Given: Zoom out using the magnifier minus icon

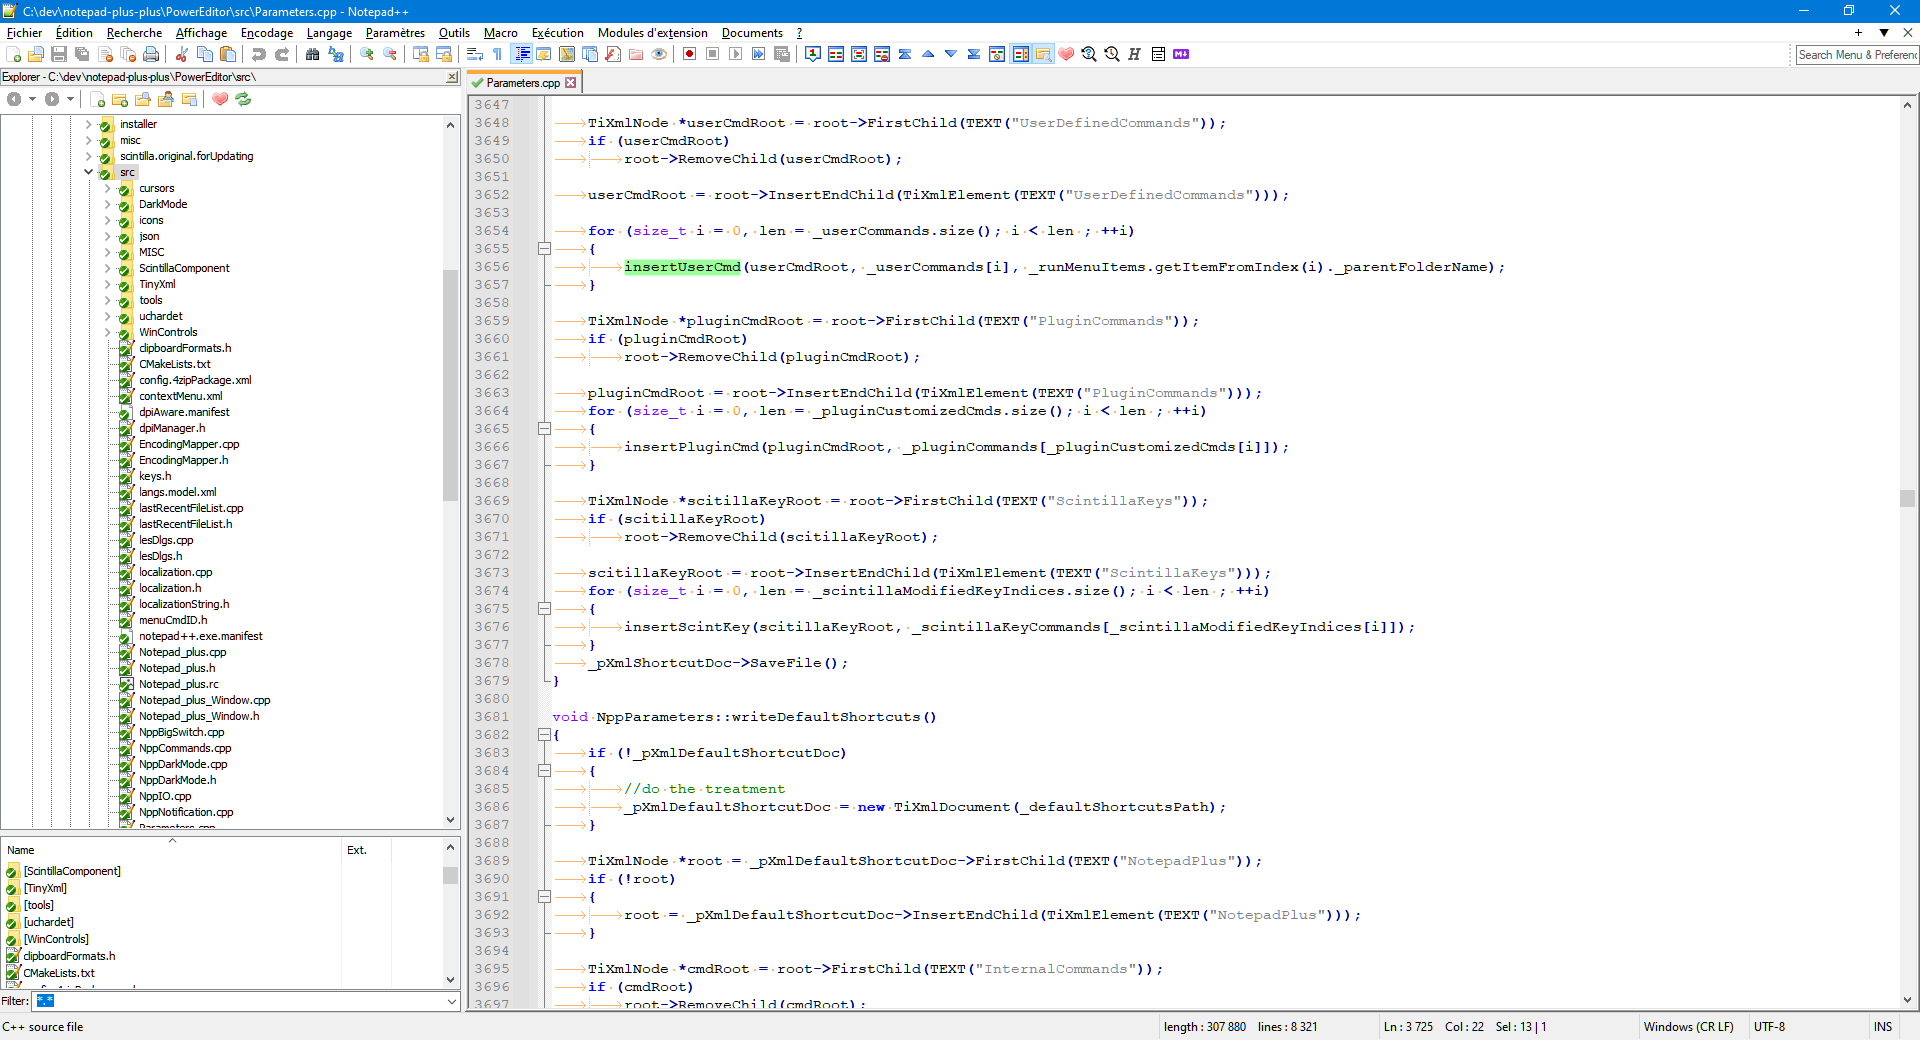Looking at the screenshot, I should point(390,54).
